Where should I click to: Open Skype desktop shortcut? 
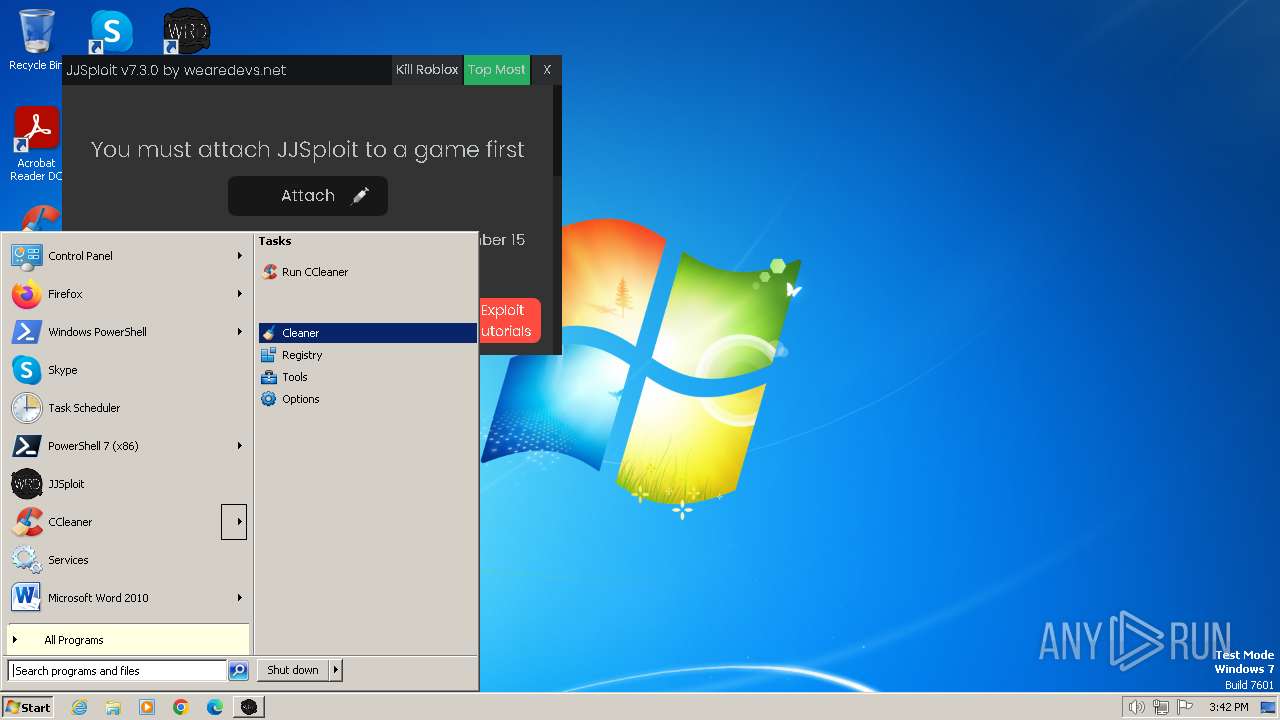111,32
